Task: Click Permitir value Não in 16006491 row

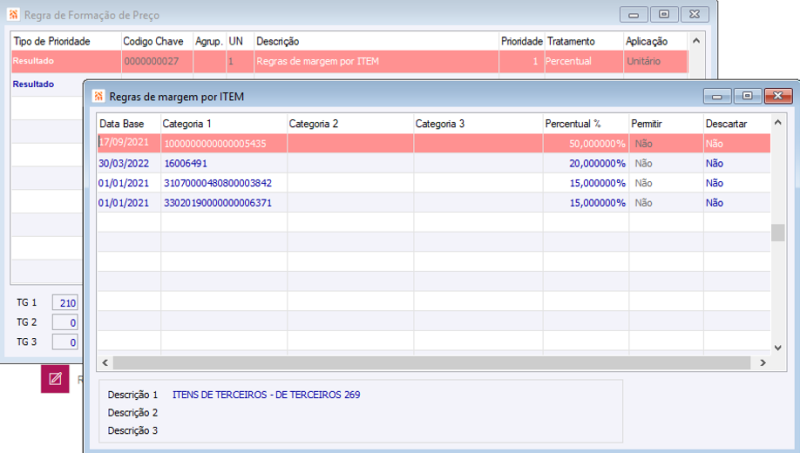Action: [x=643, y=163]
